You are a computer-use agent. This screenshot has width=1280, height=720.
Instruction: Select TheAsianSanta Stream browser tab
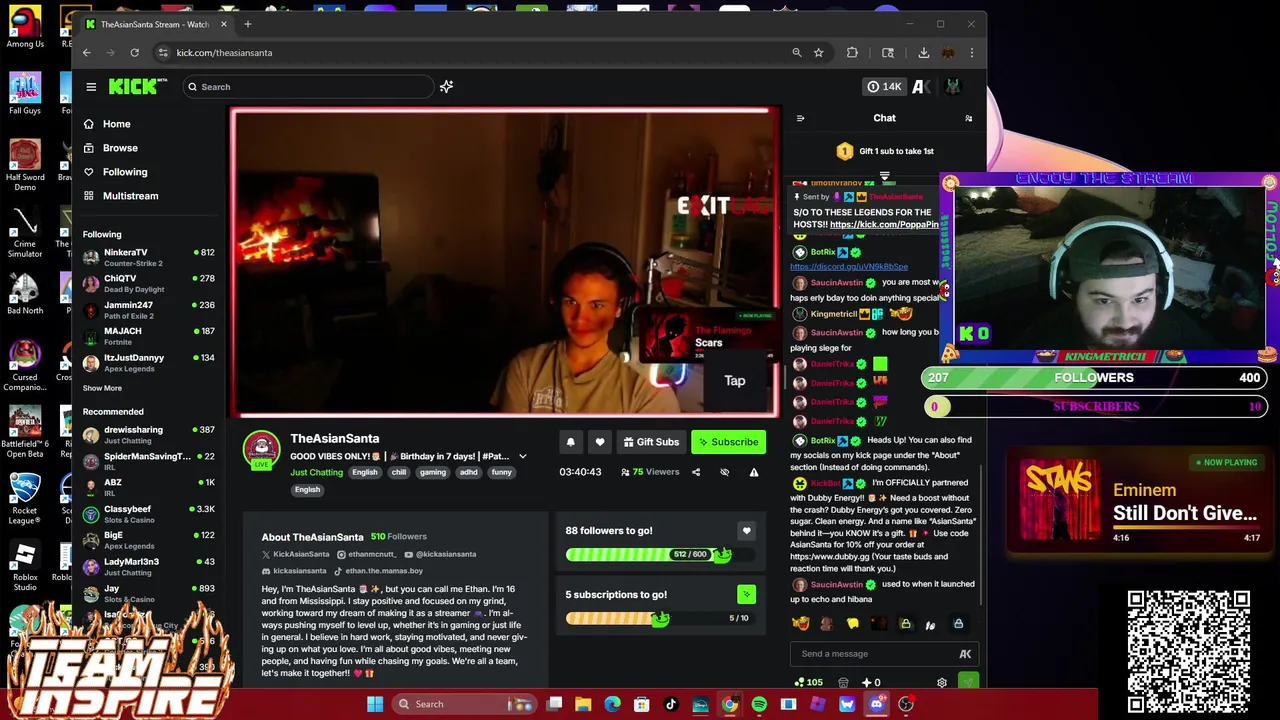tap(155, 24)
